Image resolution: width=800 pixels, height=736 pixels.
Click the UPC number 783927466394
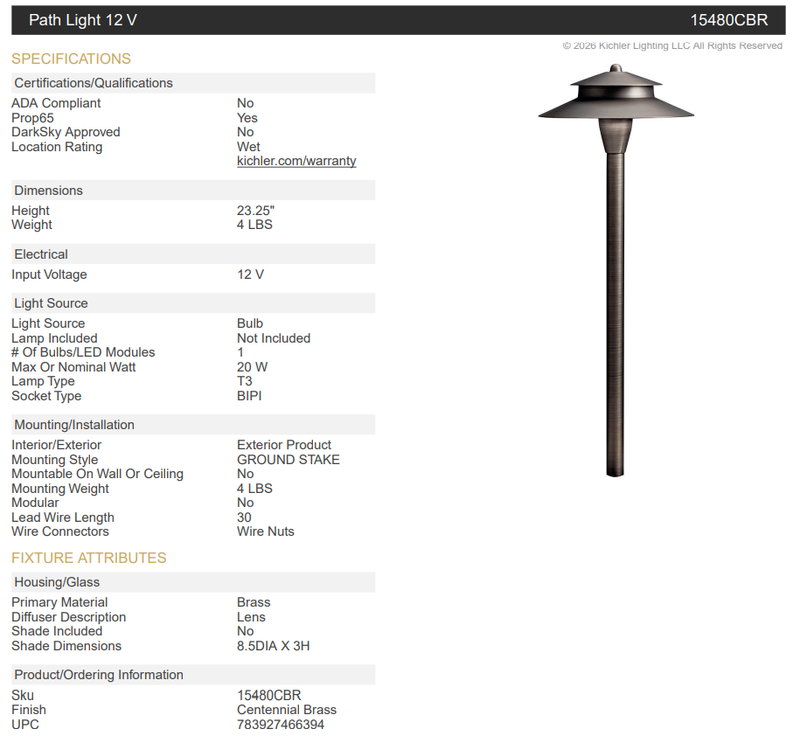click(280, 724)
